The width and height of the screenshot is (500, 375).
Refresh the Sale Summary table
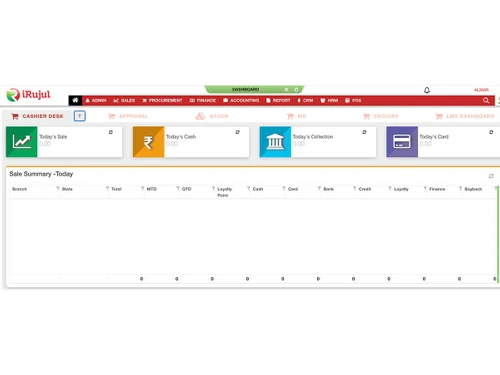(491, 176)
